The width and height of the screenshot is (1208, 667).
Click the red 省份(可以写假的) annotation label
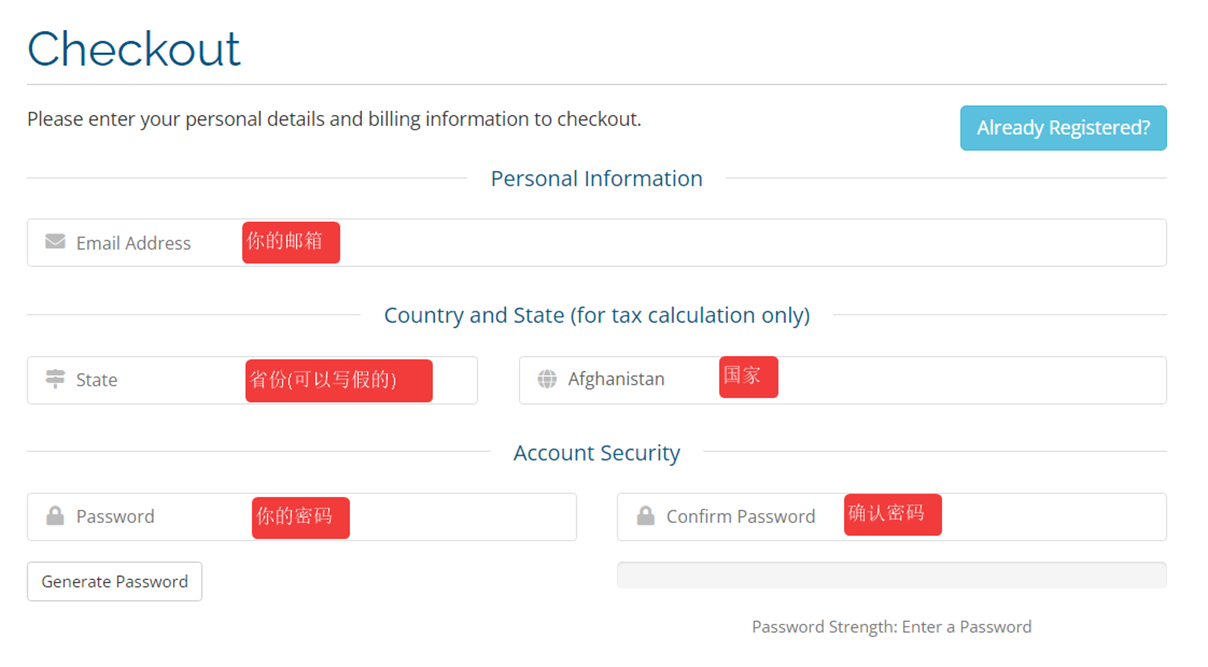click(339, 381)
